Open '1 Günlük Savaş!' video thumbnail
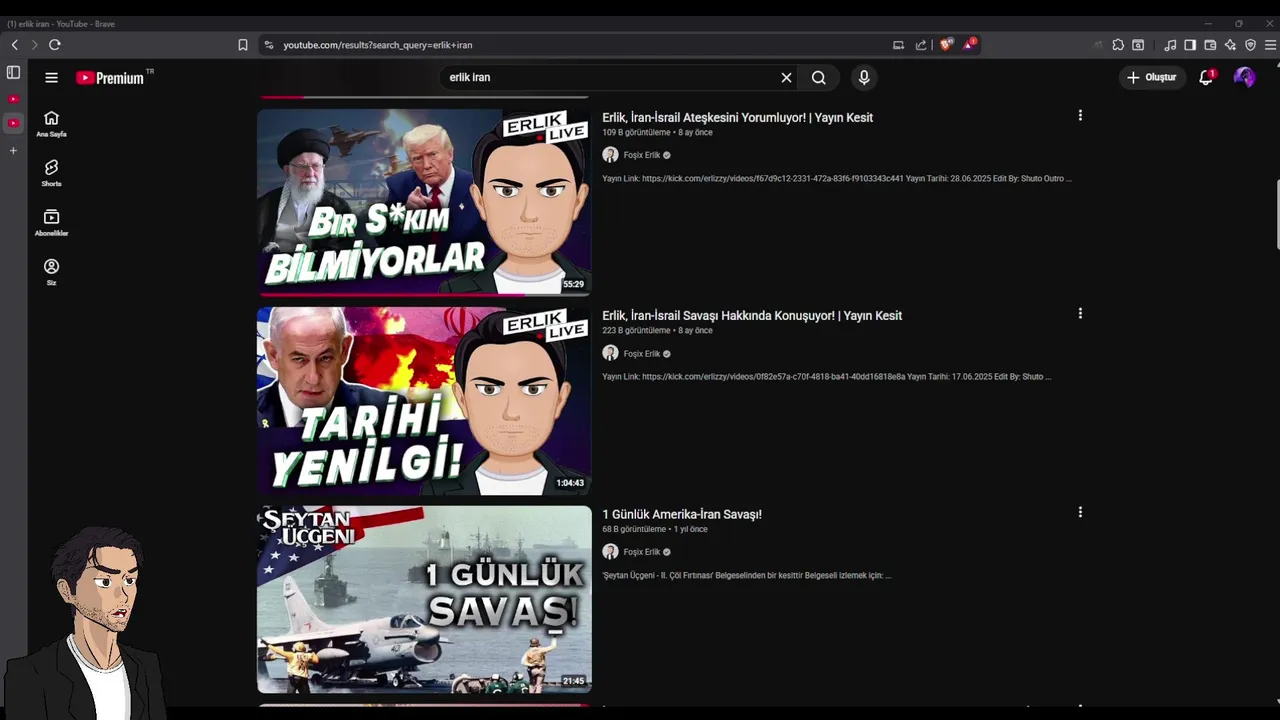 pyautogui.click(x=424, y=599)
